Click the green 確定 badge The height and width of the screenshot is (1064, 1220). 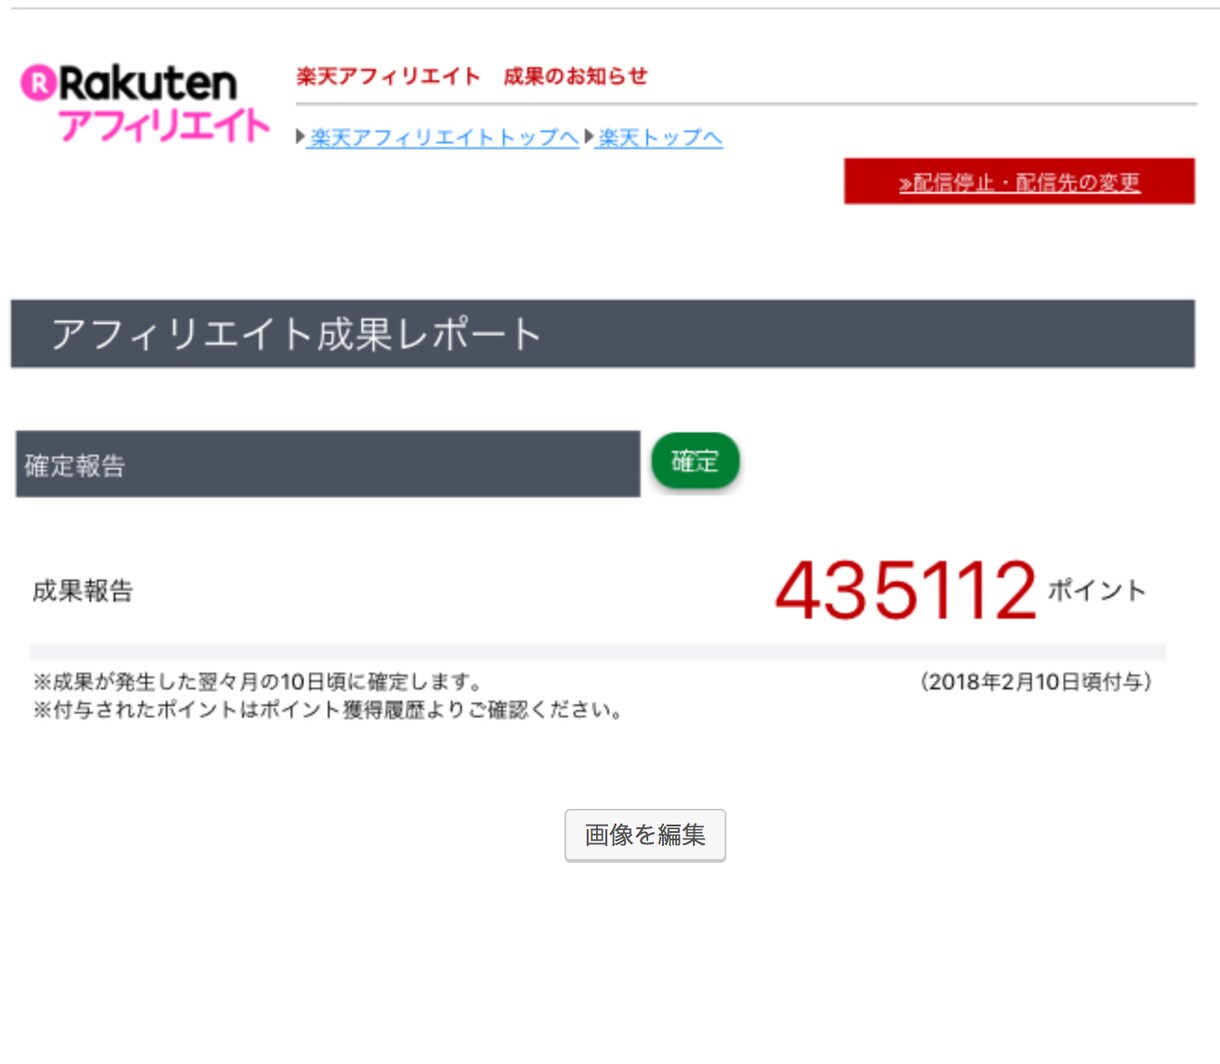click(695, 462)
